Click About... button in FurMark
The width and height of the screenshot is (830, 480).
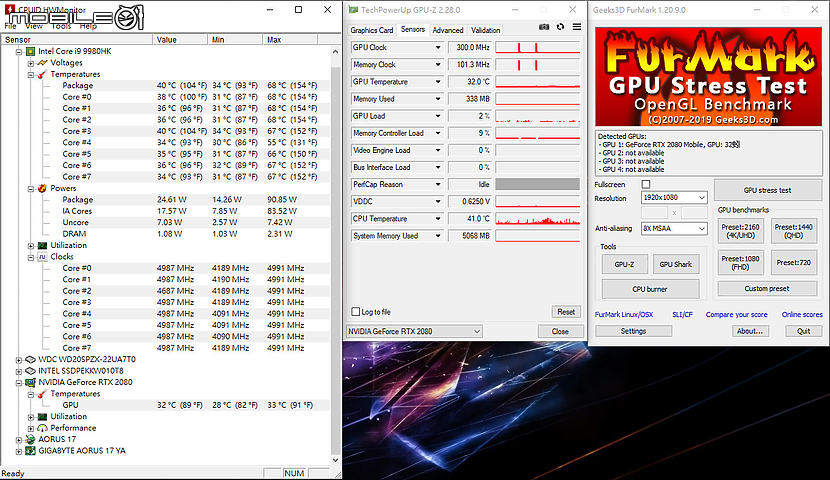(x=750, y=331)
